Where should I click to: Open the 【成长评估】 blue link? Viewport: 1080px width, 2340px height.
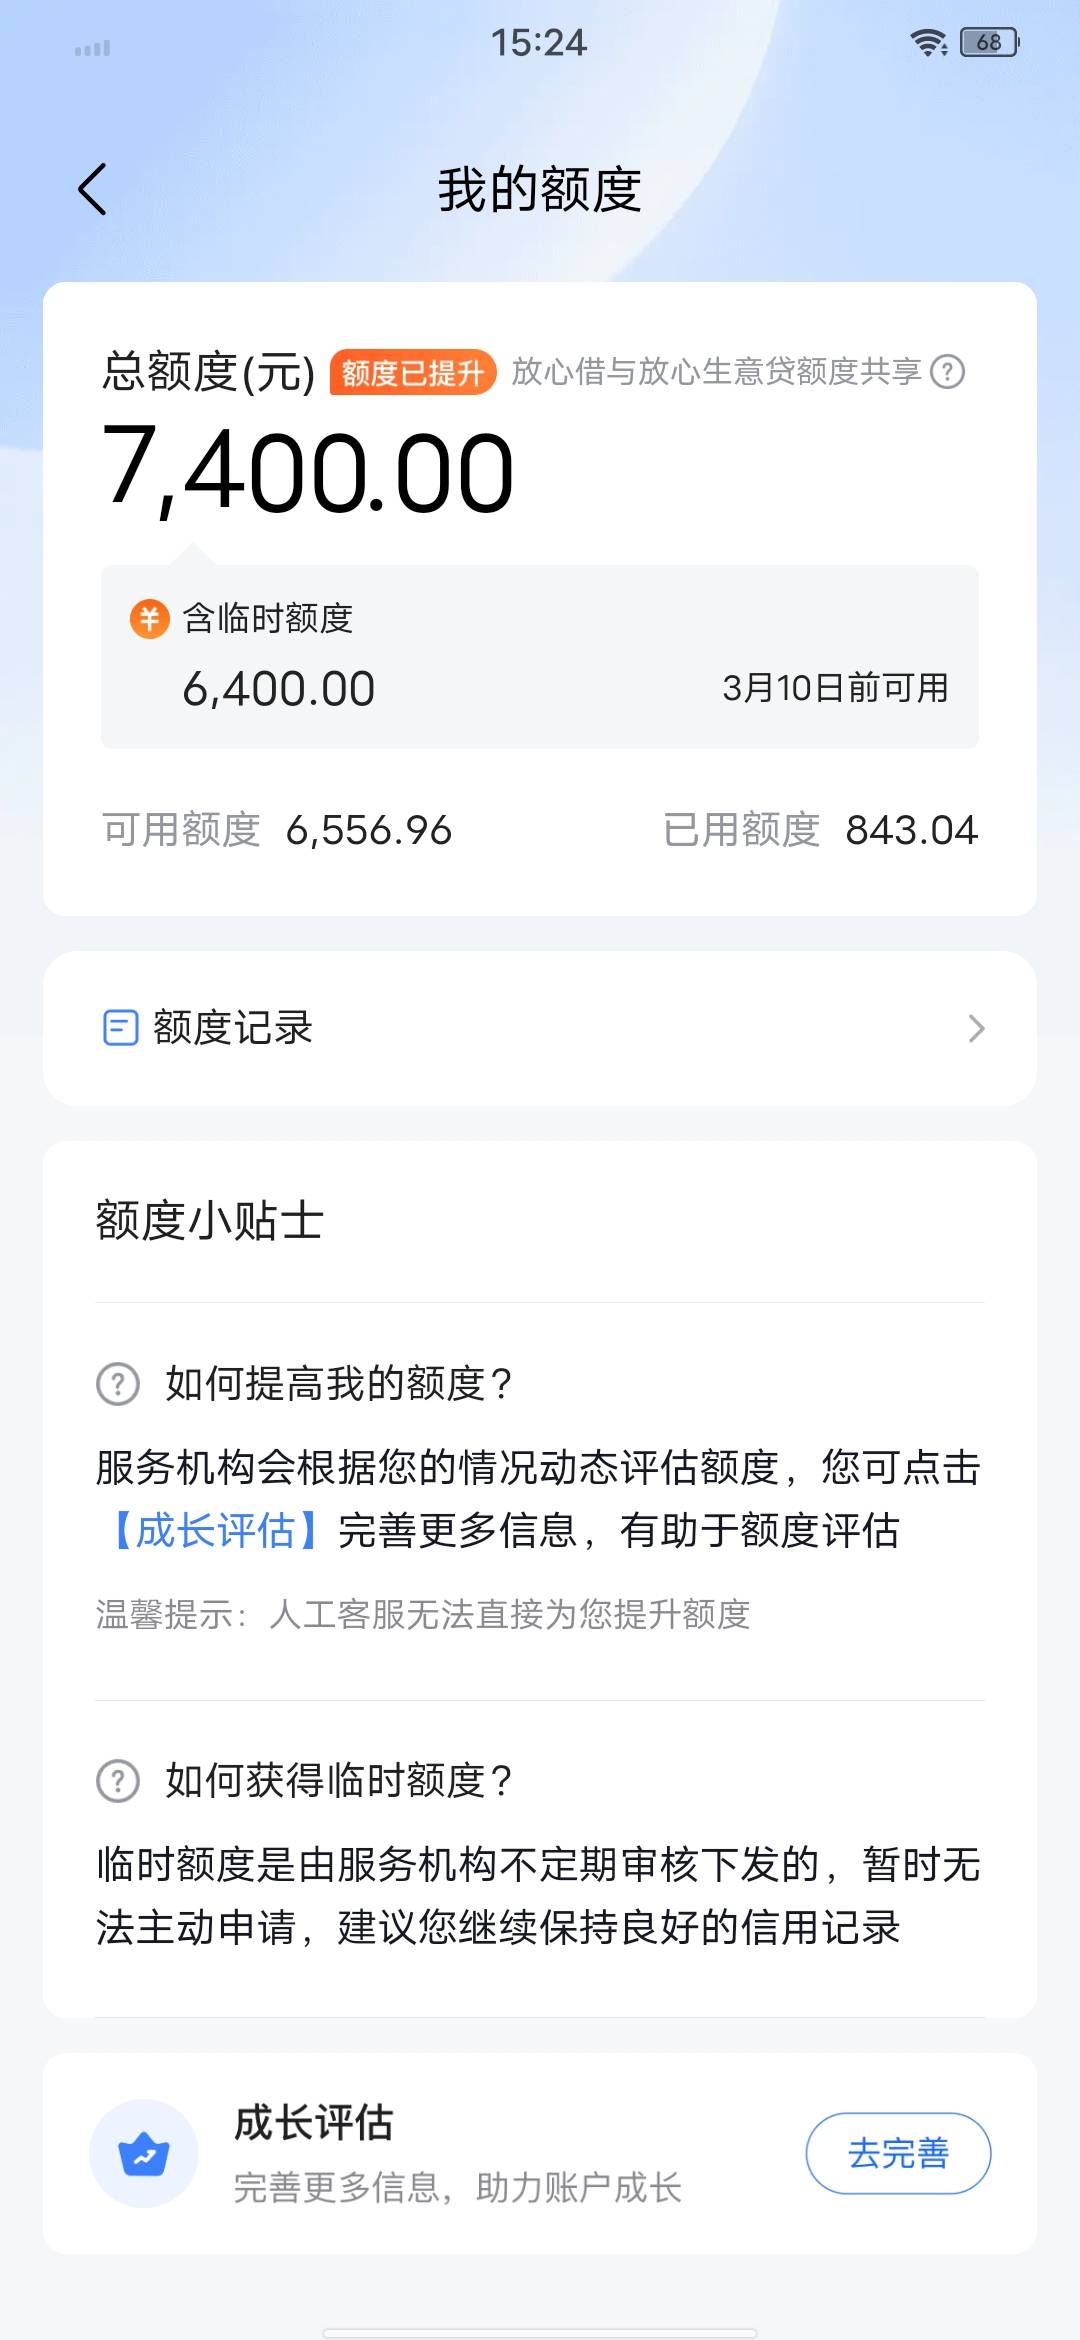click(x=216, y=1531)
